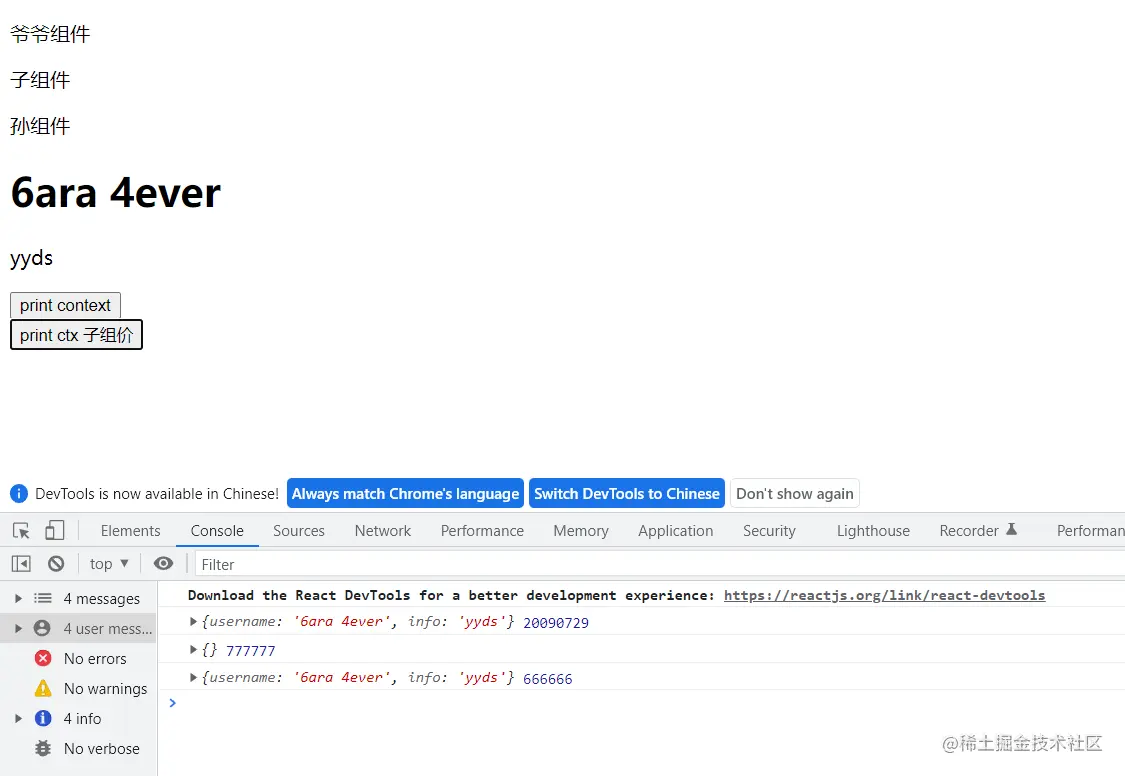This screenshot has width=1125, height=776.
Task: Expand the object logged with 20090729
Action: (x=193, y=621)
